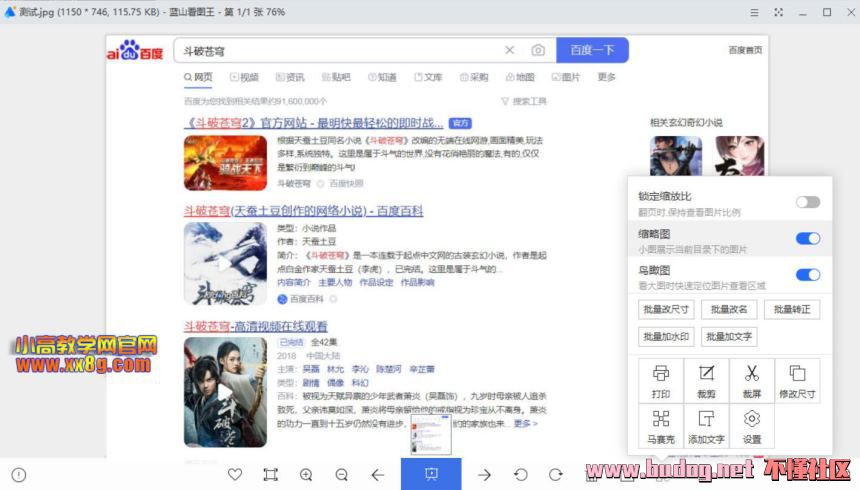860x490 pixels.
Task: Go to next image with right arrow
Action: click(484, 474)
